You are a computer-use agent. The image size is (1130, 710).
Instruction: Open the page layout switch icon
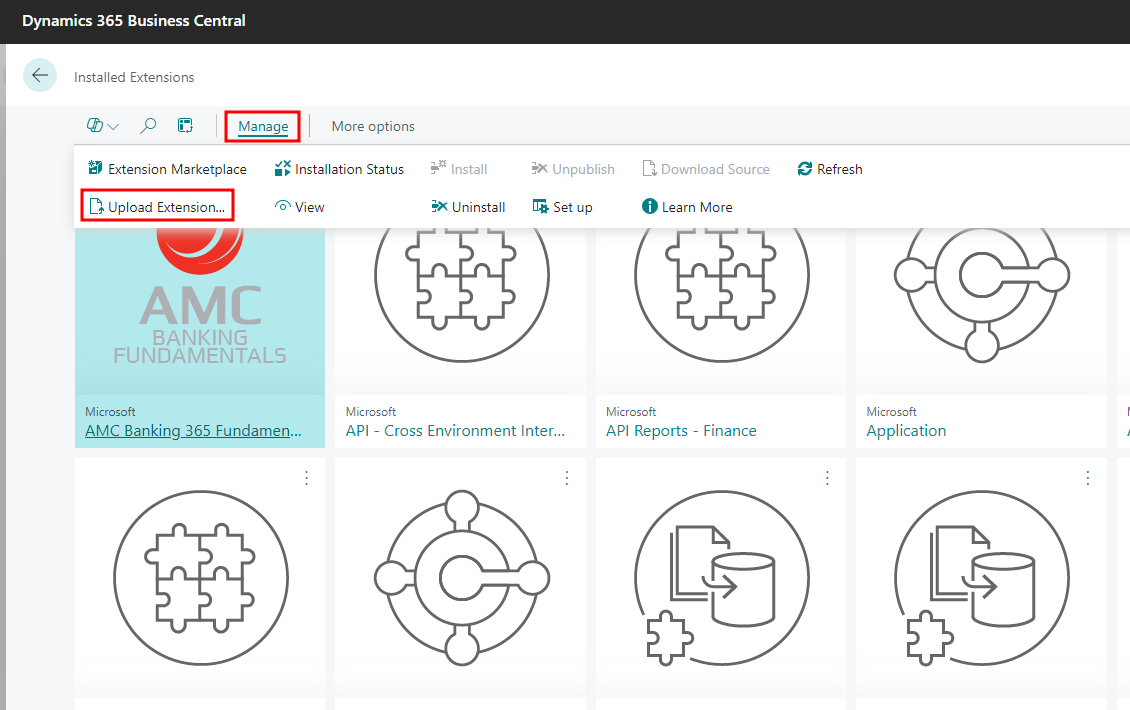[185, 126]
